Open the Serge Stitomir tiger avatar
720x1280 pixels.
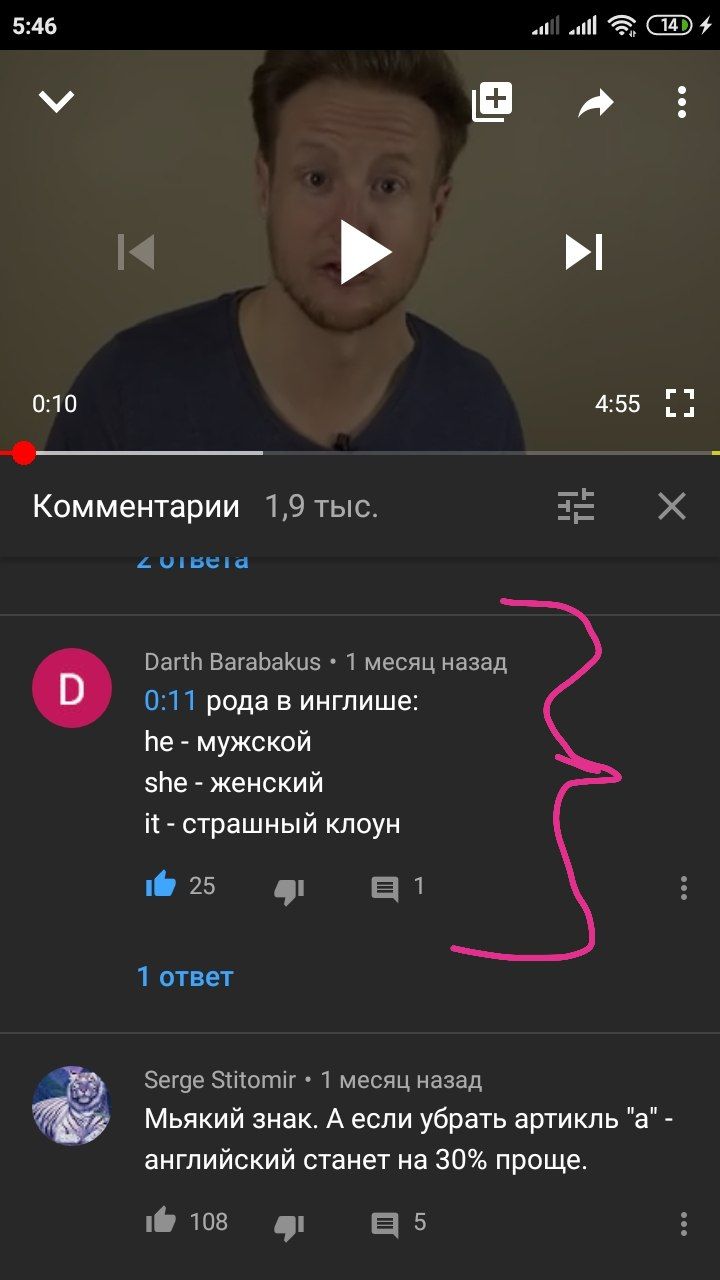71,1105
